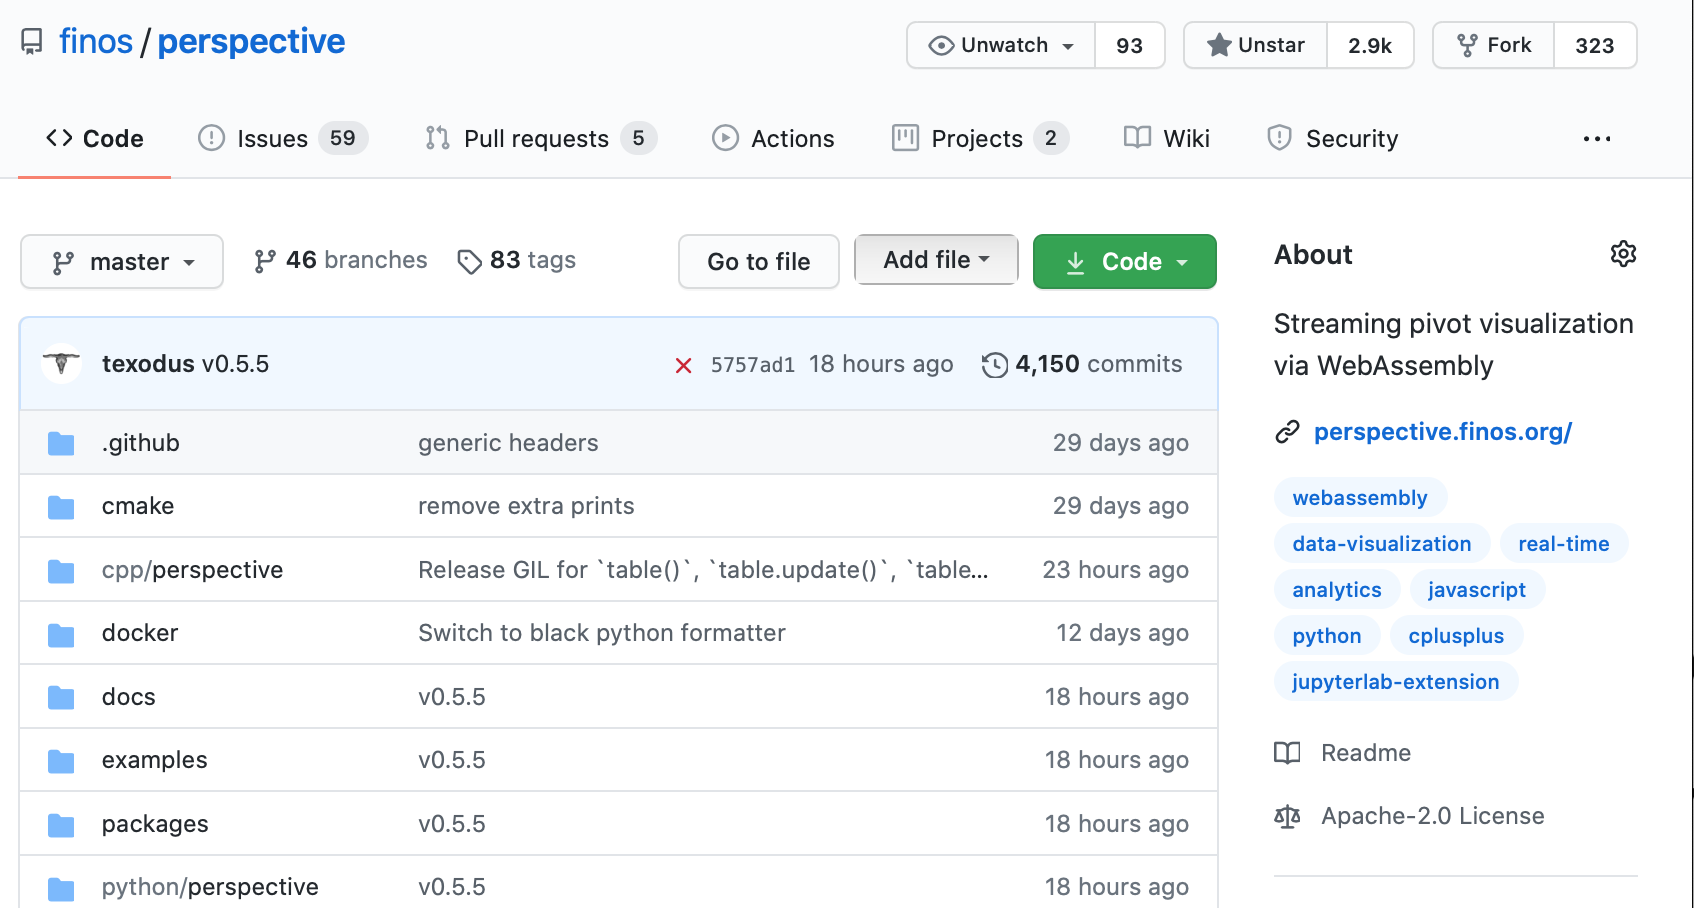Switch to the Pull requests tab
The image size is (1694, 908).
(x=541, y=139)
